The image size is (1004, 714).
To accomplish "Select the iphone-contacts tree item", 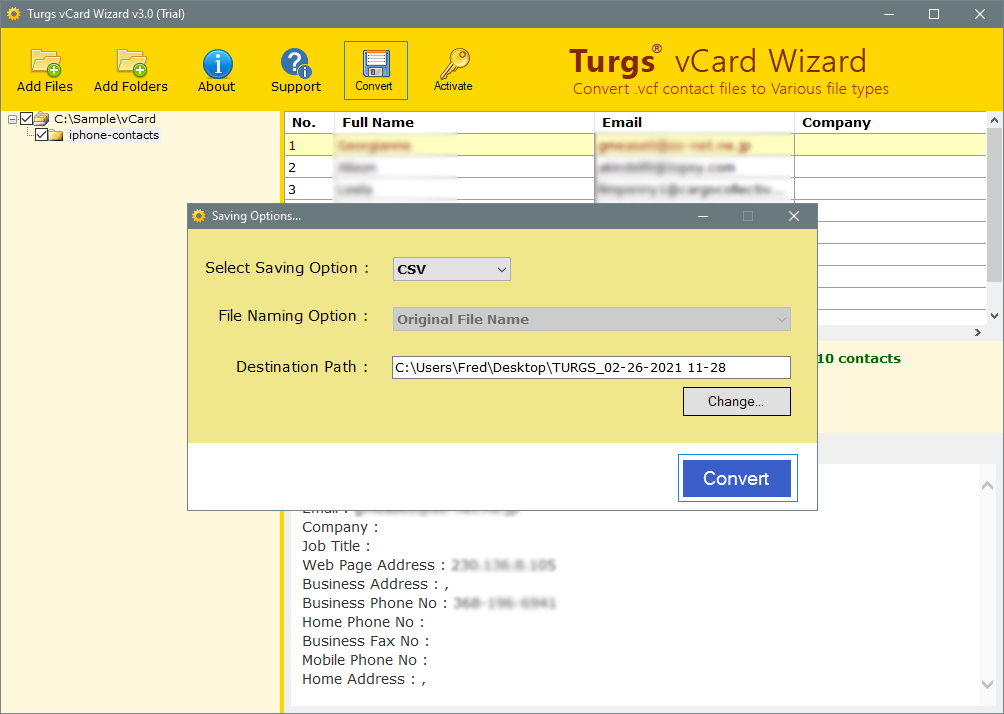I will tap(114, 135).
